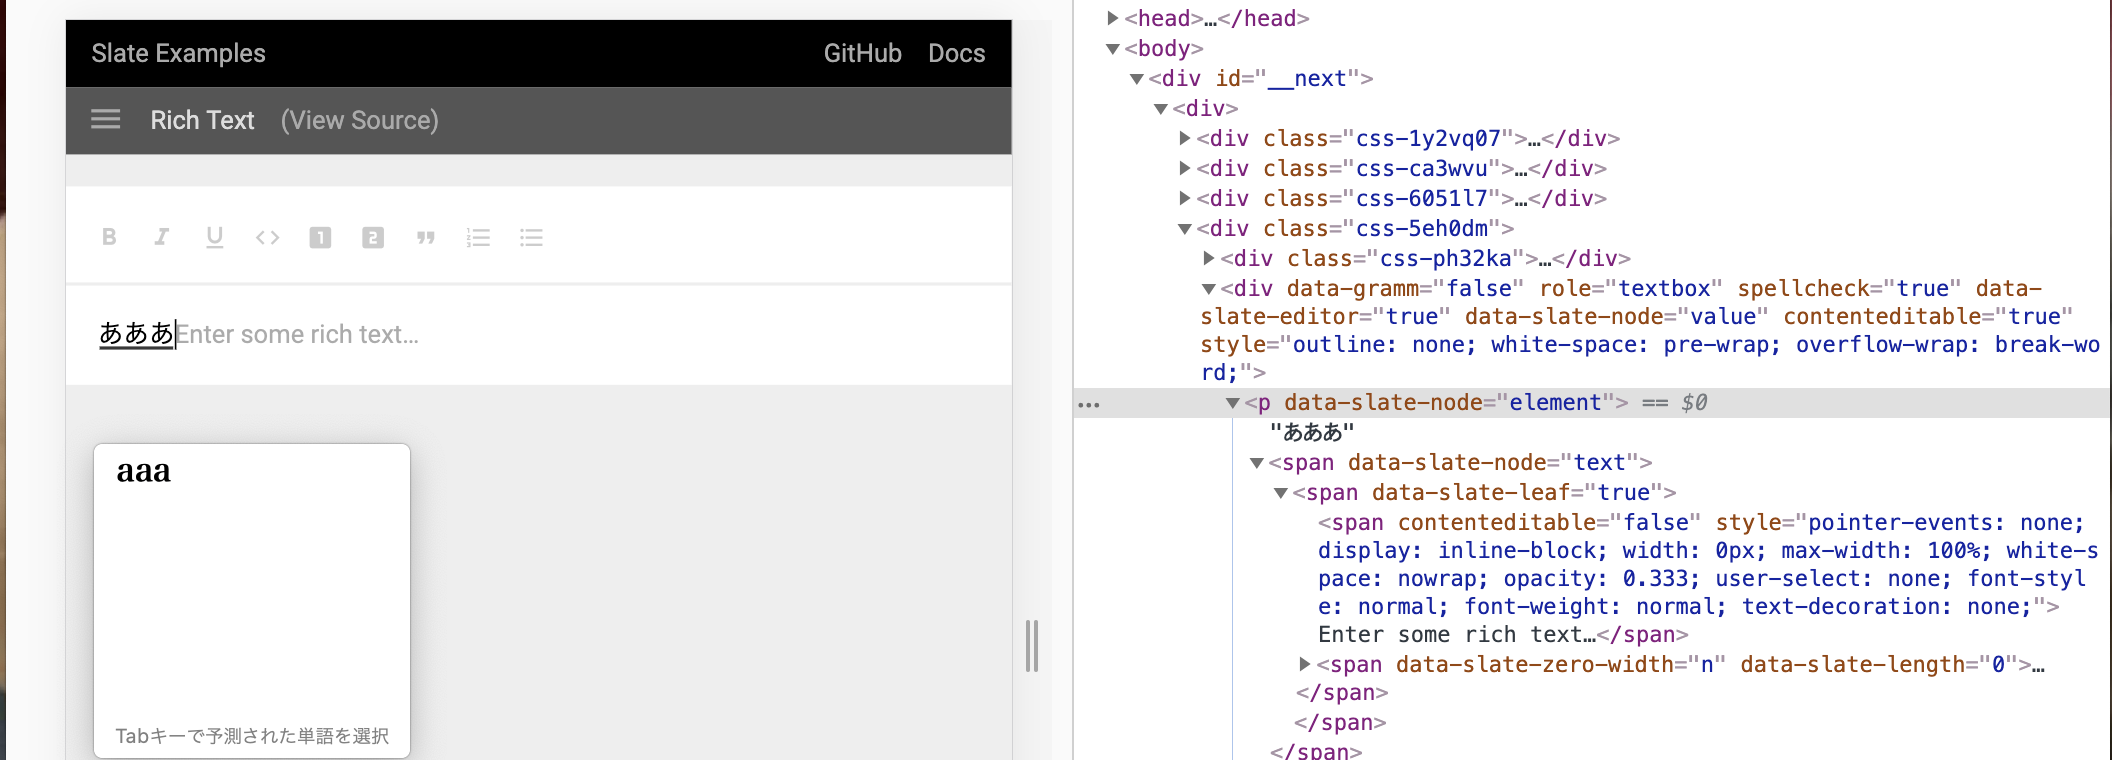
Task: Select the aaa IME suggestion candidate
Action: (x=144, y=470)
